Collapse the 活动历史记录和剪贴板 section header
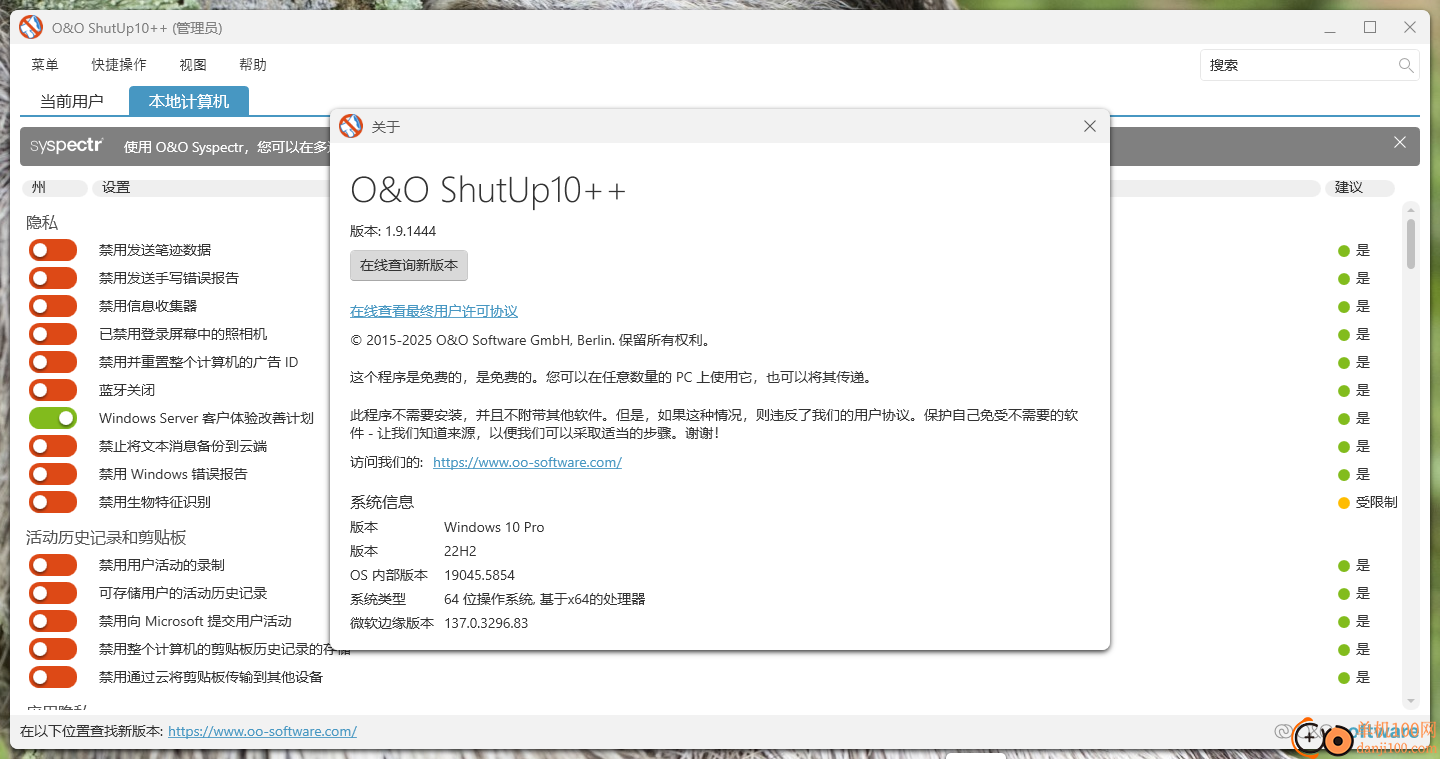The width and height of the screenshot is (1440, 759). [x=106, y=537]
